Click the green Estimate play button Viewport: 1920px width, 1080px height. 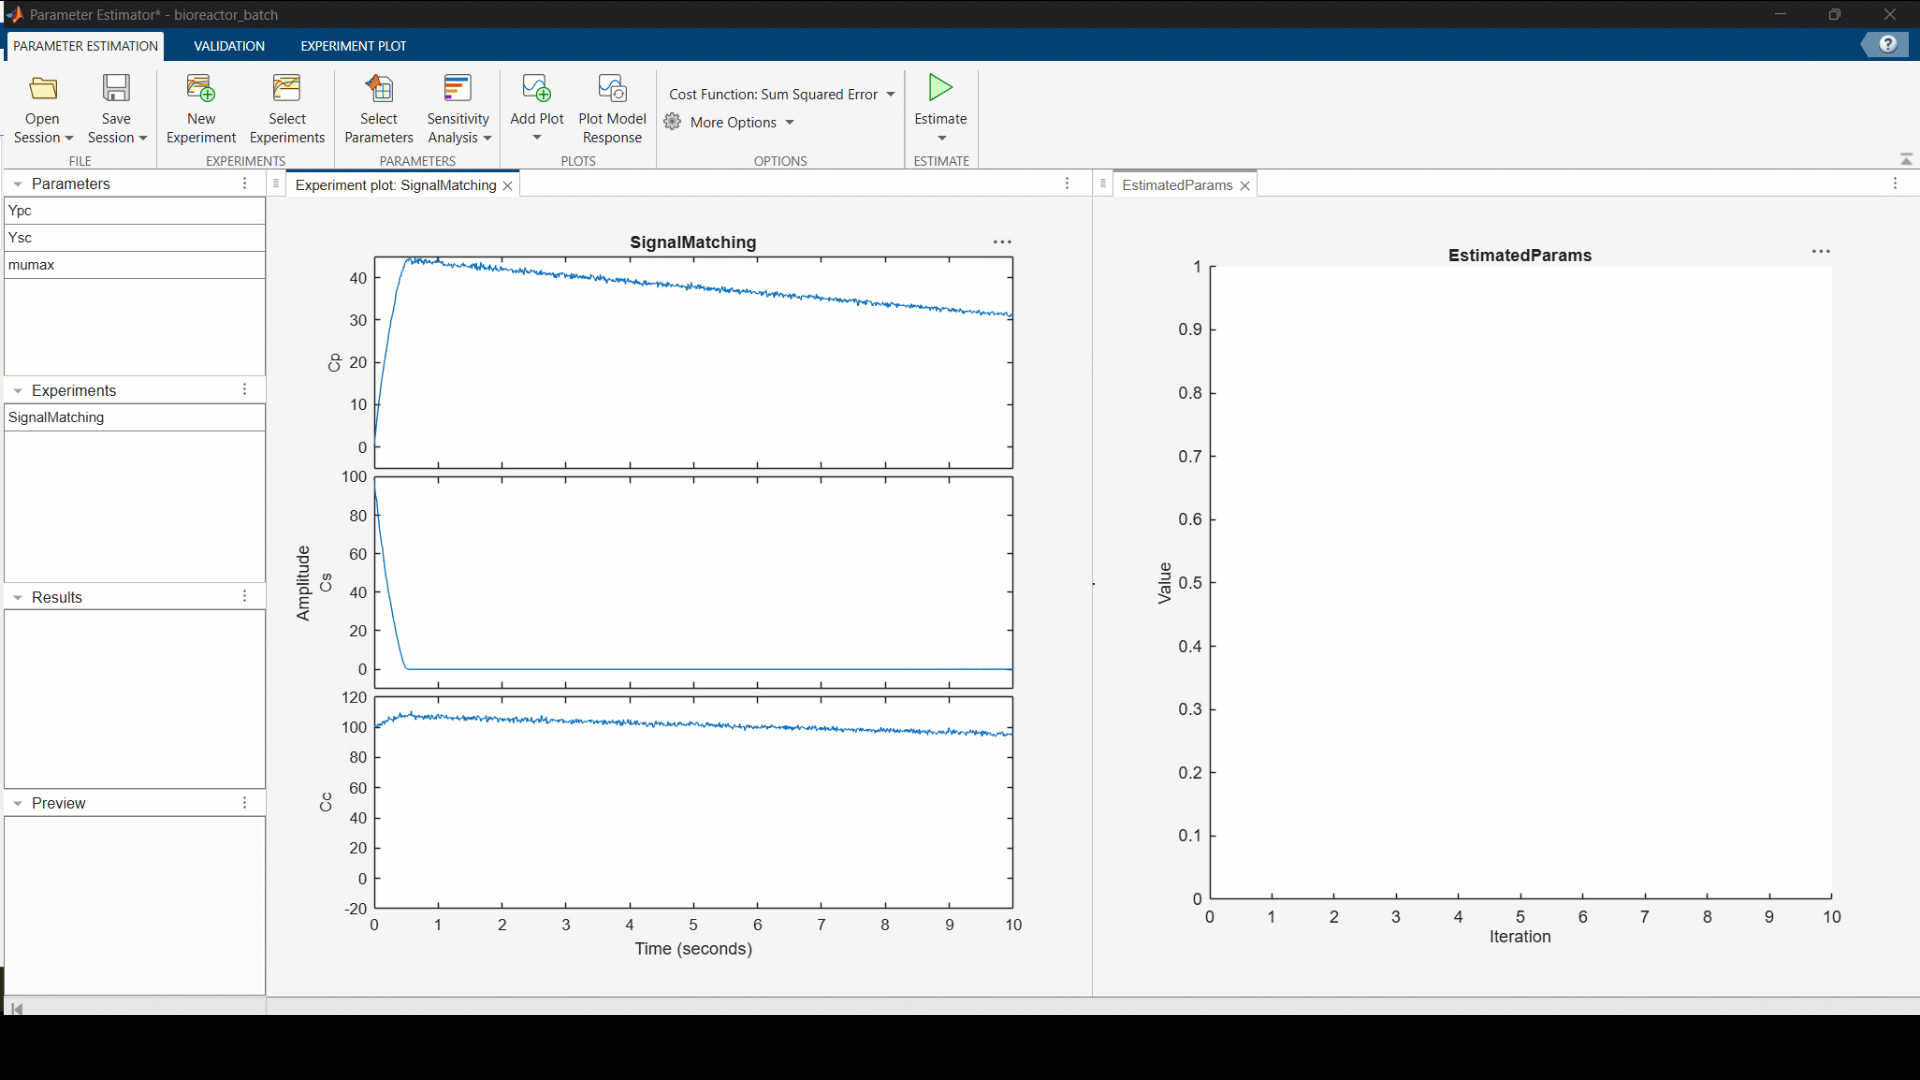940,87
